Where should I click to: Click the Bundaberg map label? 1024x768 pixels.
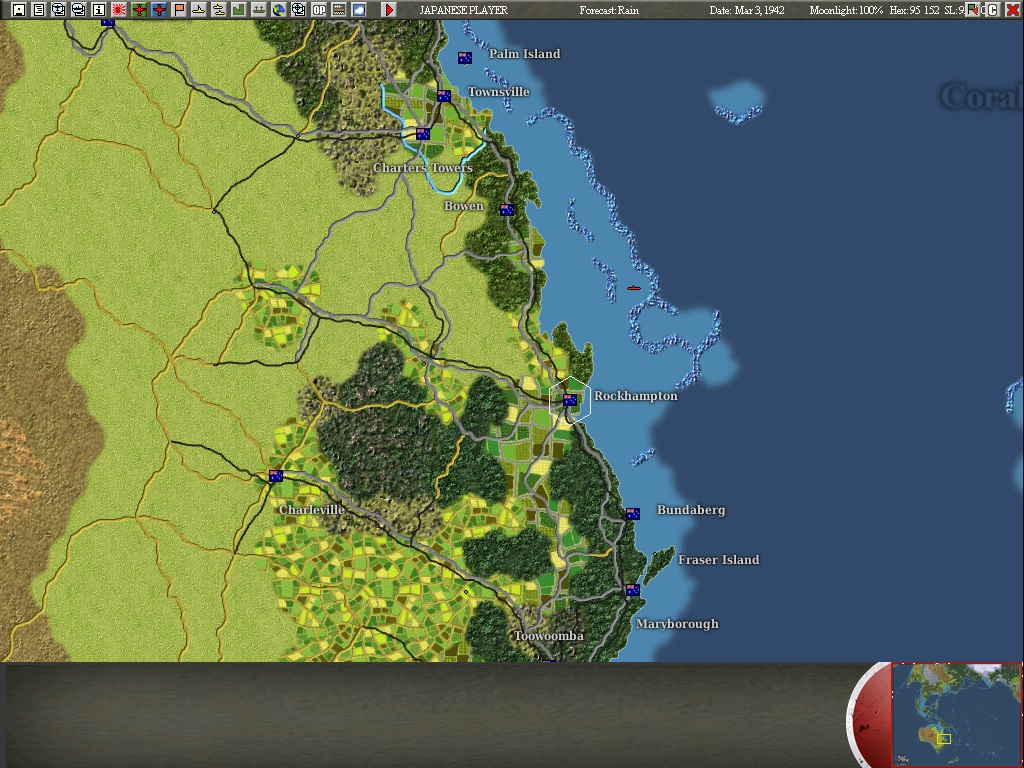pyautogui.click(x=691, y=510)
